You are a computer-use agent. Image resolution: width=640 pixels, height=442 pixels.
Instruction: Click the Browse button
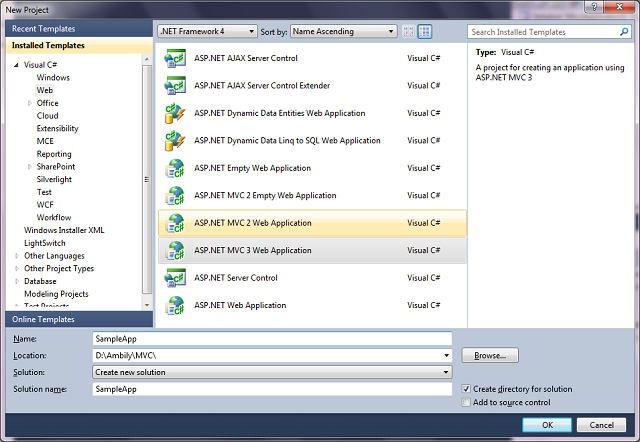click(489, 355)
